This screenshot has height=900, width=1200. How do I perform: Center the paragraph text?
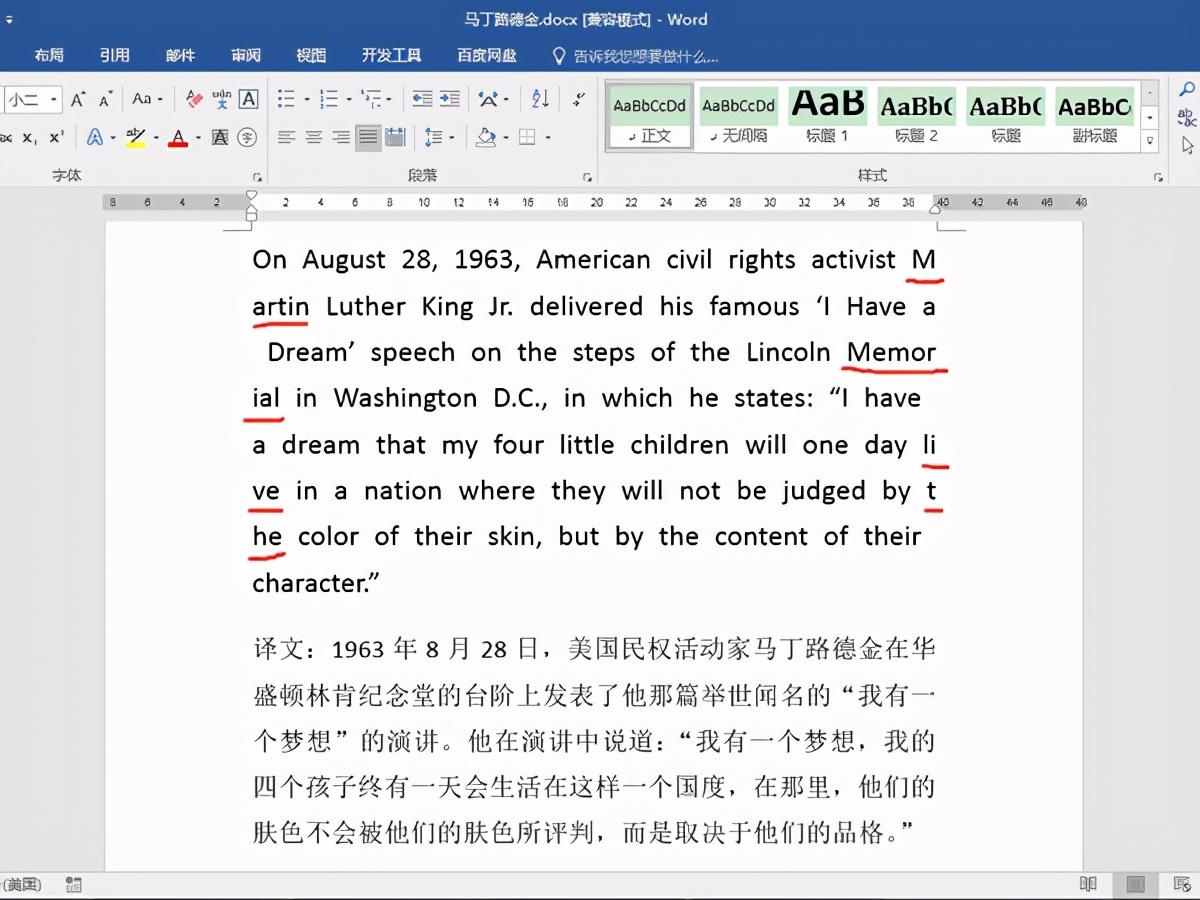pos(313,137)
